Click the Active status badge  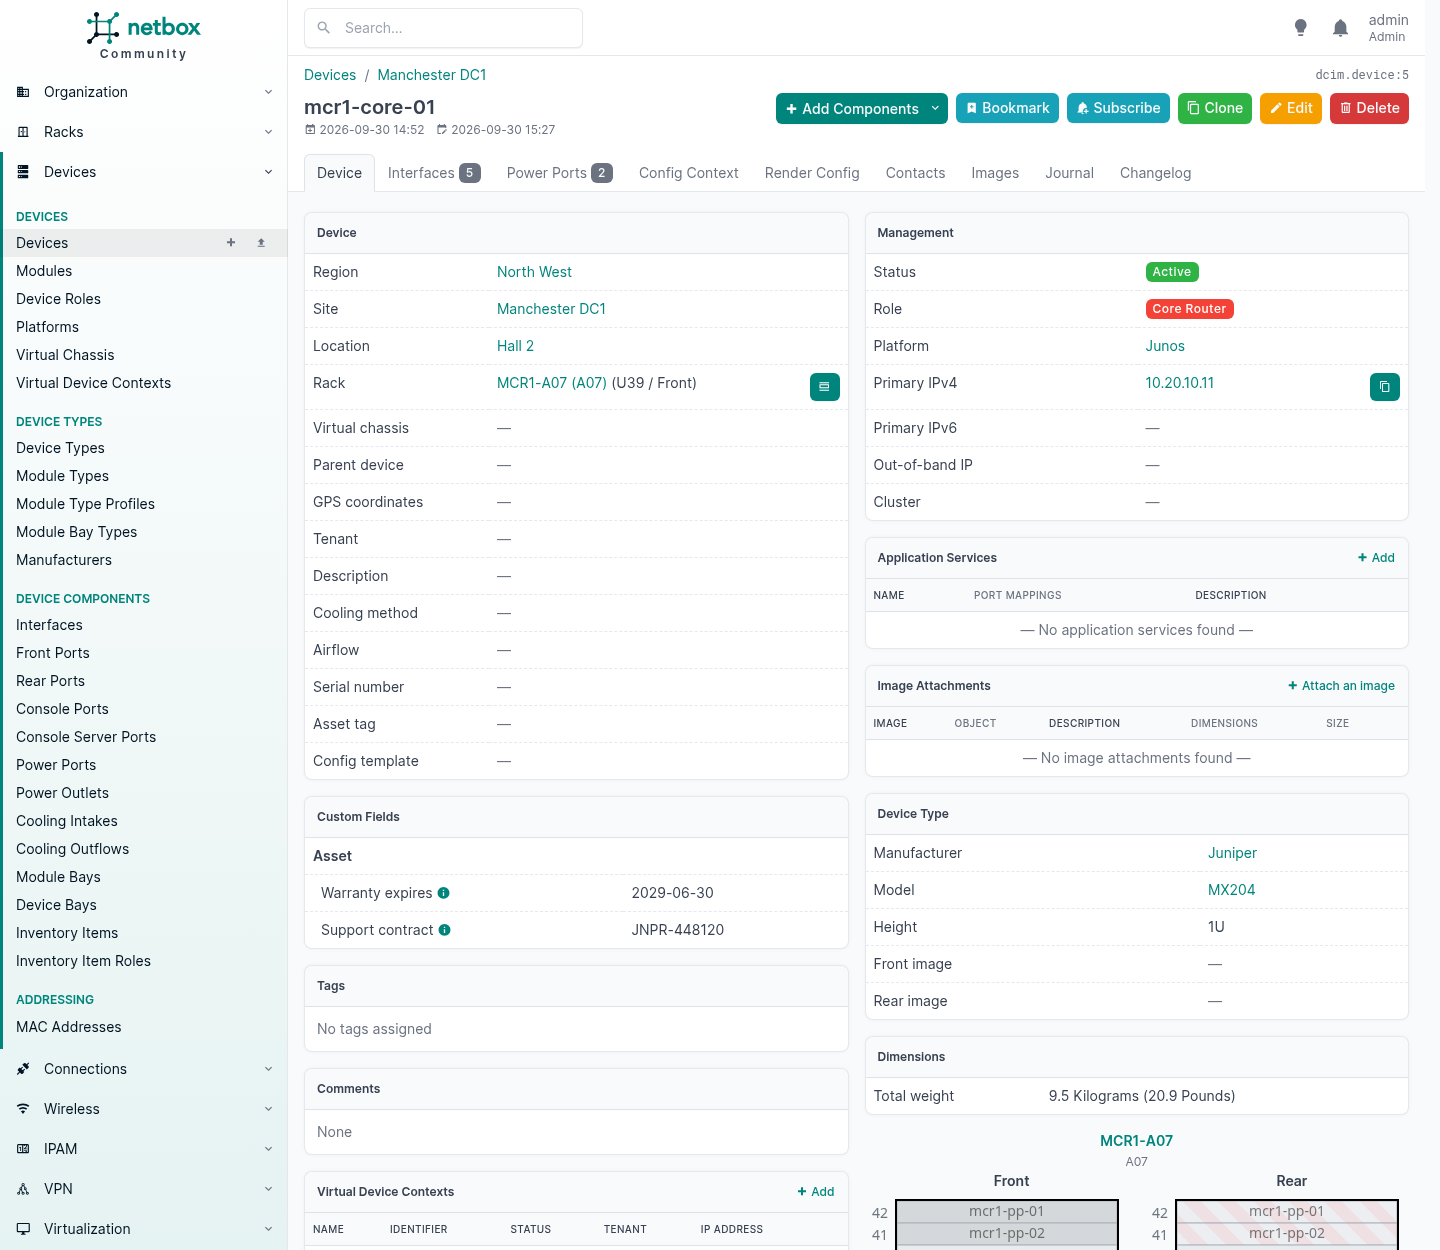pyautogui.click(x=1172, y=272)
